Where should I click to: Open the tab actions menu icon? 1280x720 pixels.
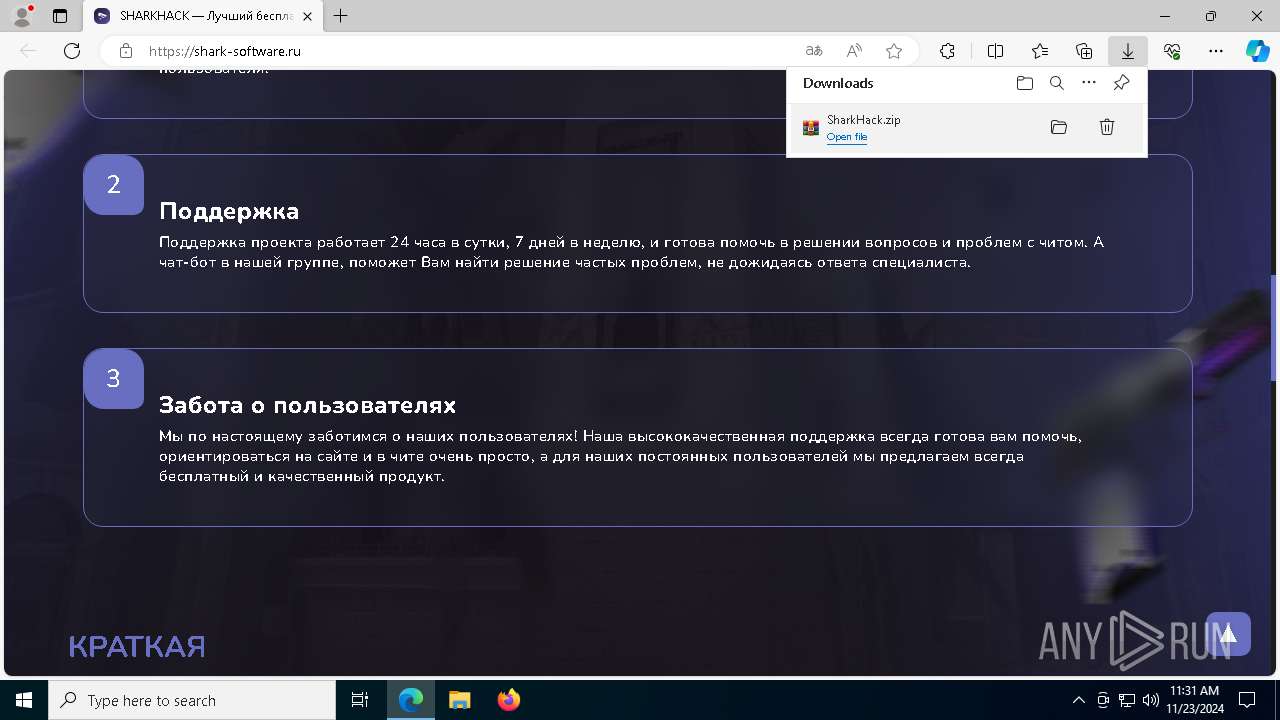point(60,16)
